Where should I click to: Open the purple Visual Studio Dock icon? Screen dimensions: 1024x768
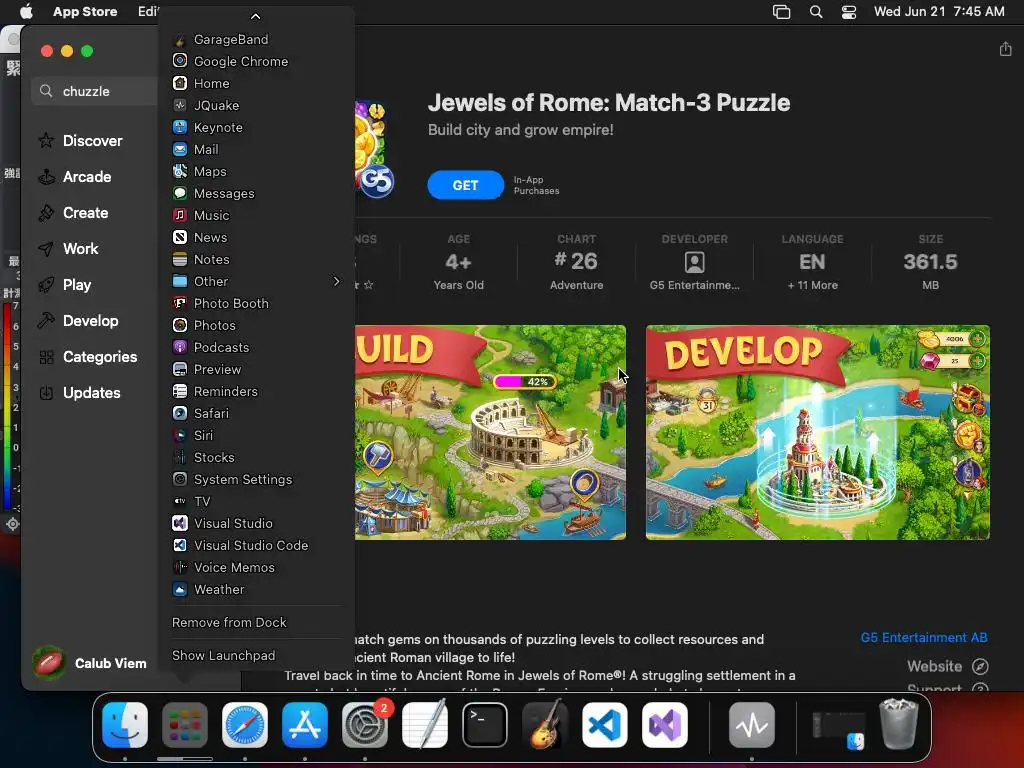(665, 724)
